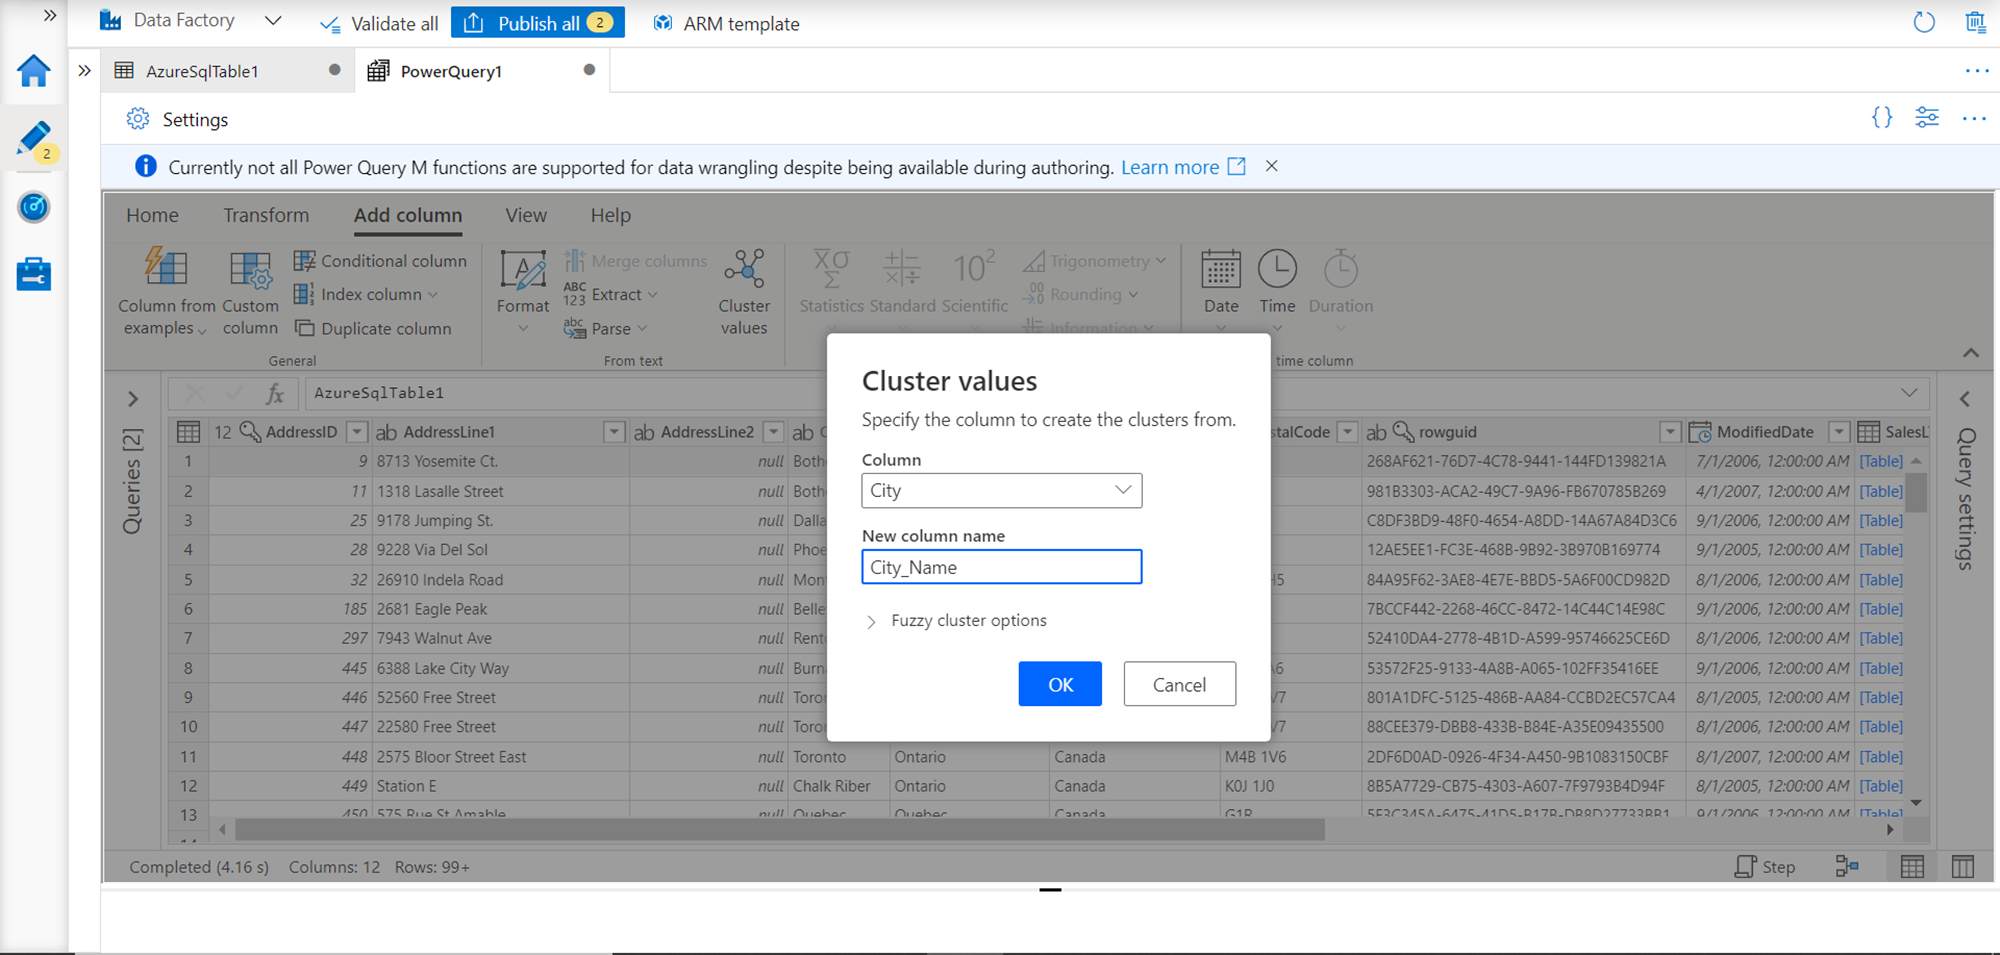Cancel the Cluster values dialog
Image resolution: width=2000 pixels, height=955 pixels.
click(x=1179, y=684)
